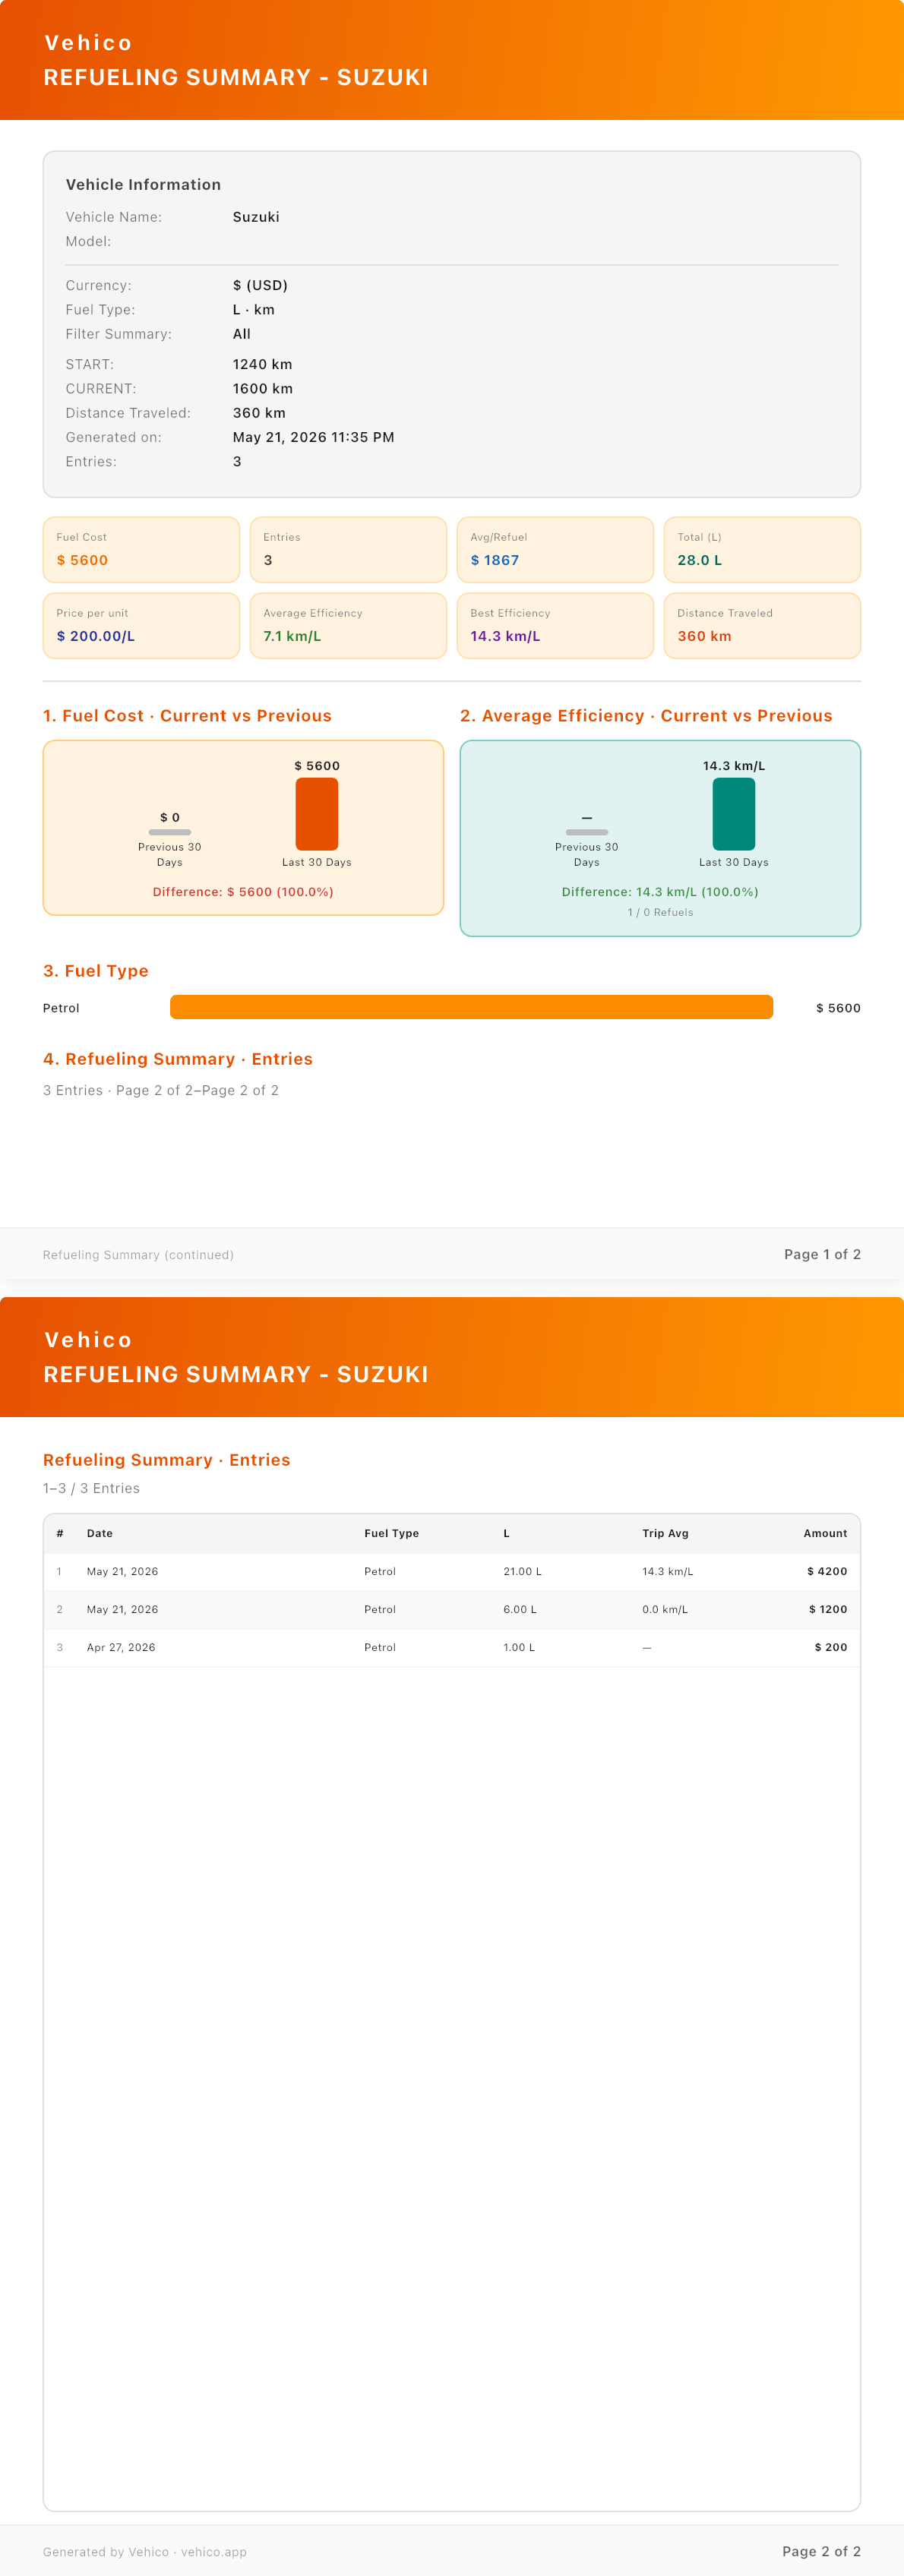This screenshot has width=904, height=2576.
Task: Click heading "1. Fuel Cost · Current vs Previous"
Action: (187, 716)
